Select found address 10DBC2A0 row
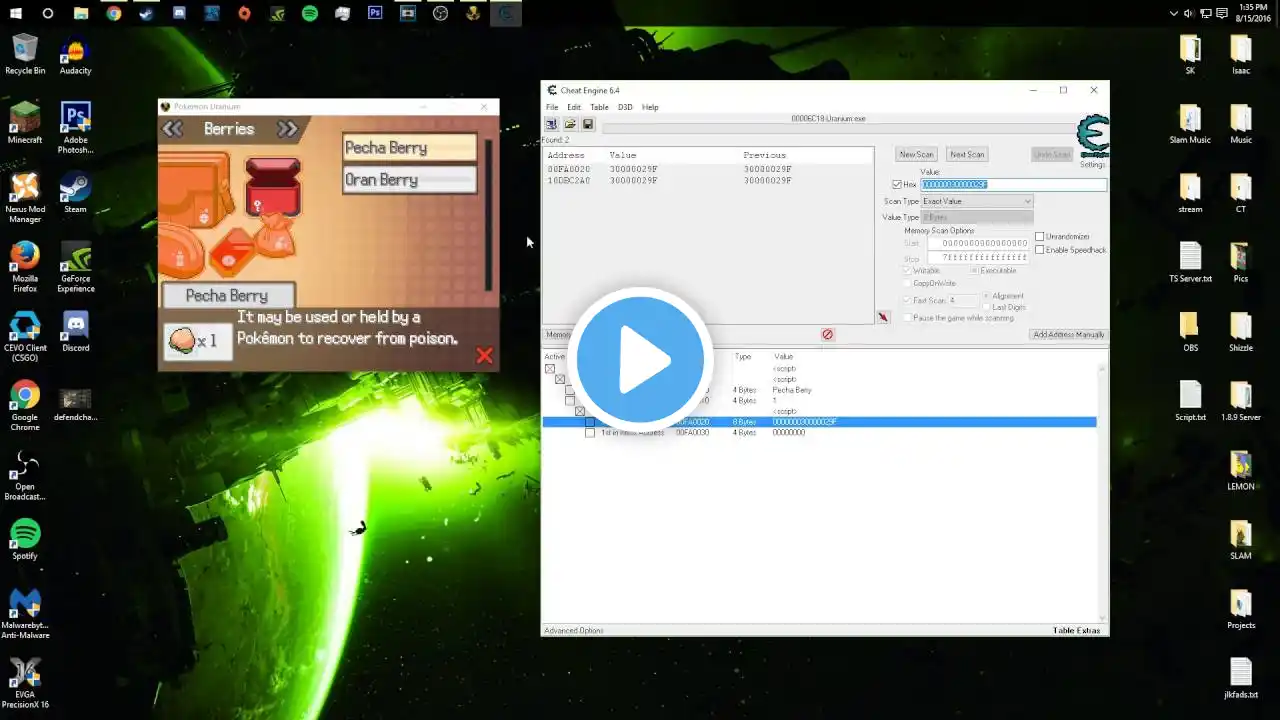Screen dimensions: 1280x720 pyautogui.click(x=708, y=181)
